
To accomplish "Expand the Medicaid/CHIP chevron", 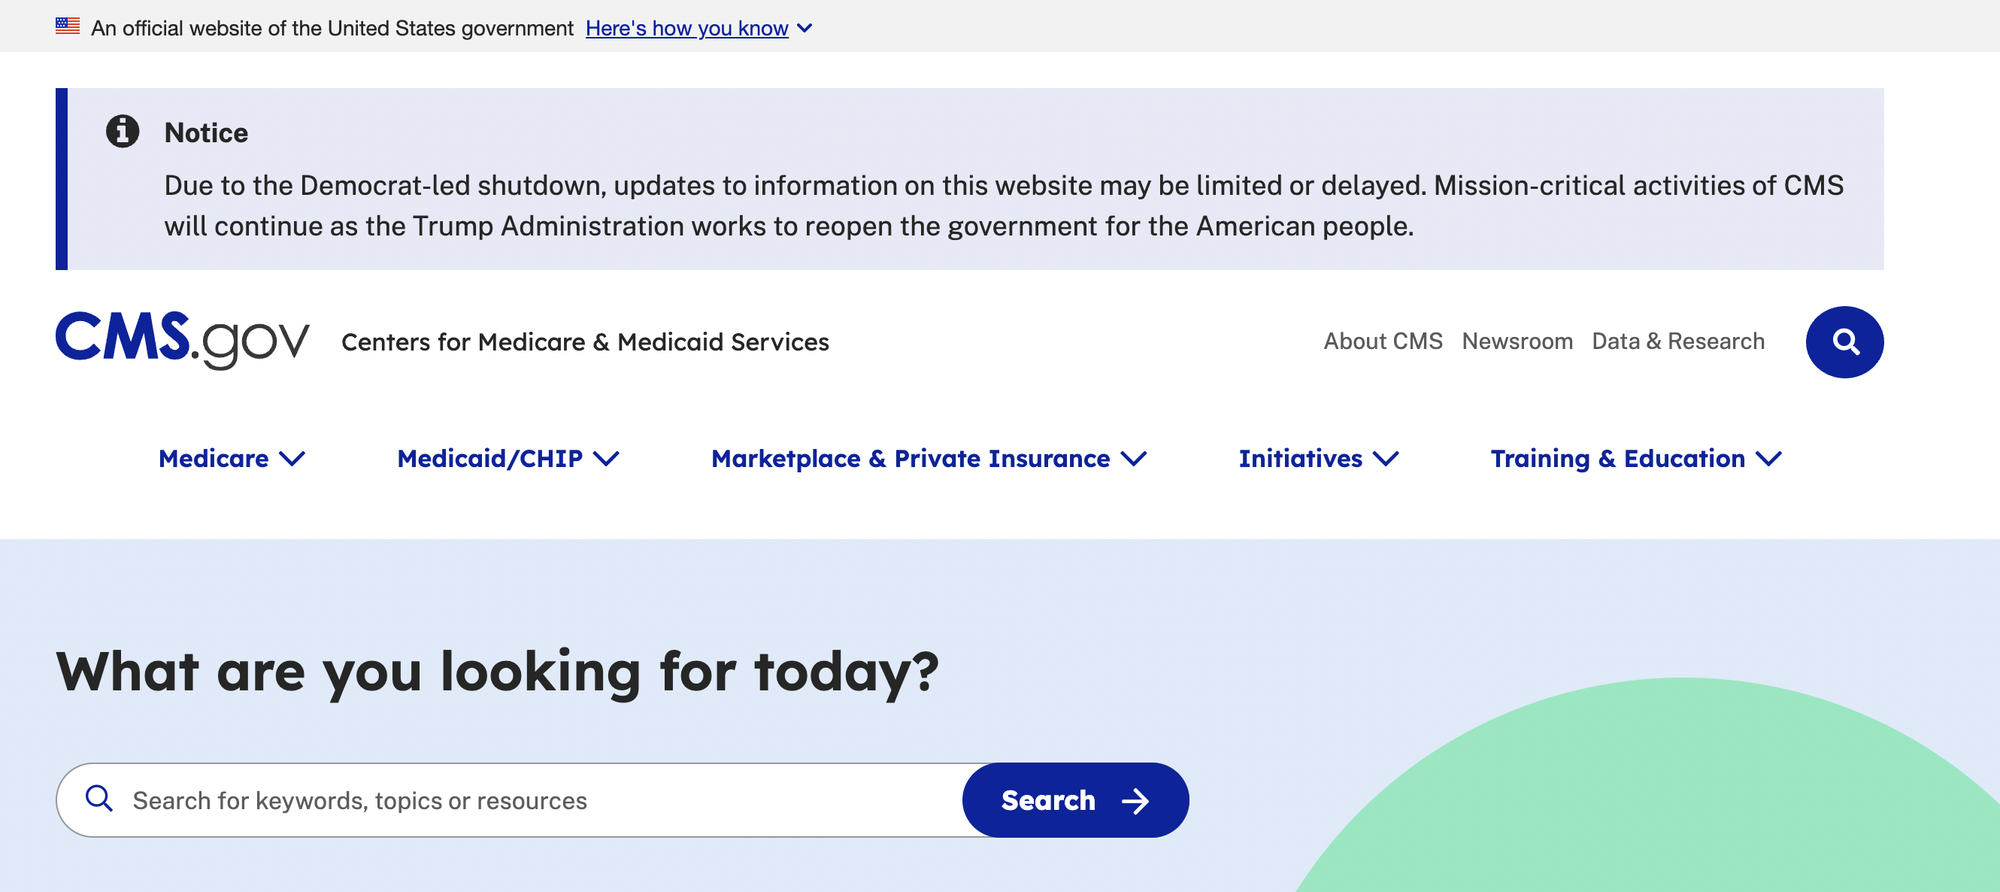I will (x=606, y=459).
